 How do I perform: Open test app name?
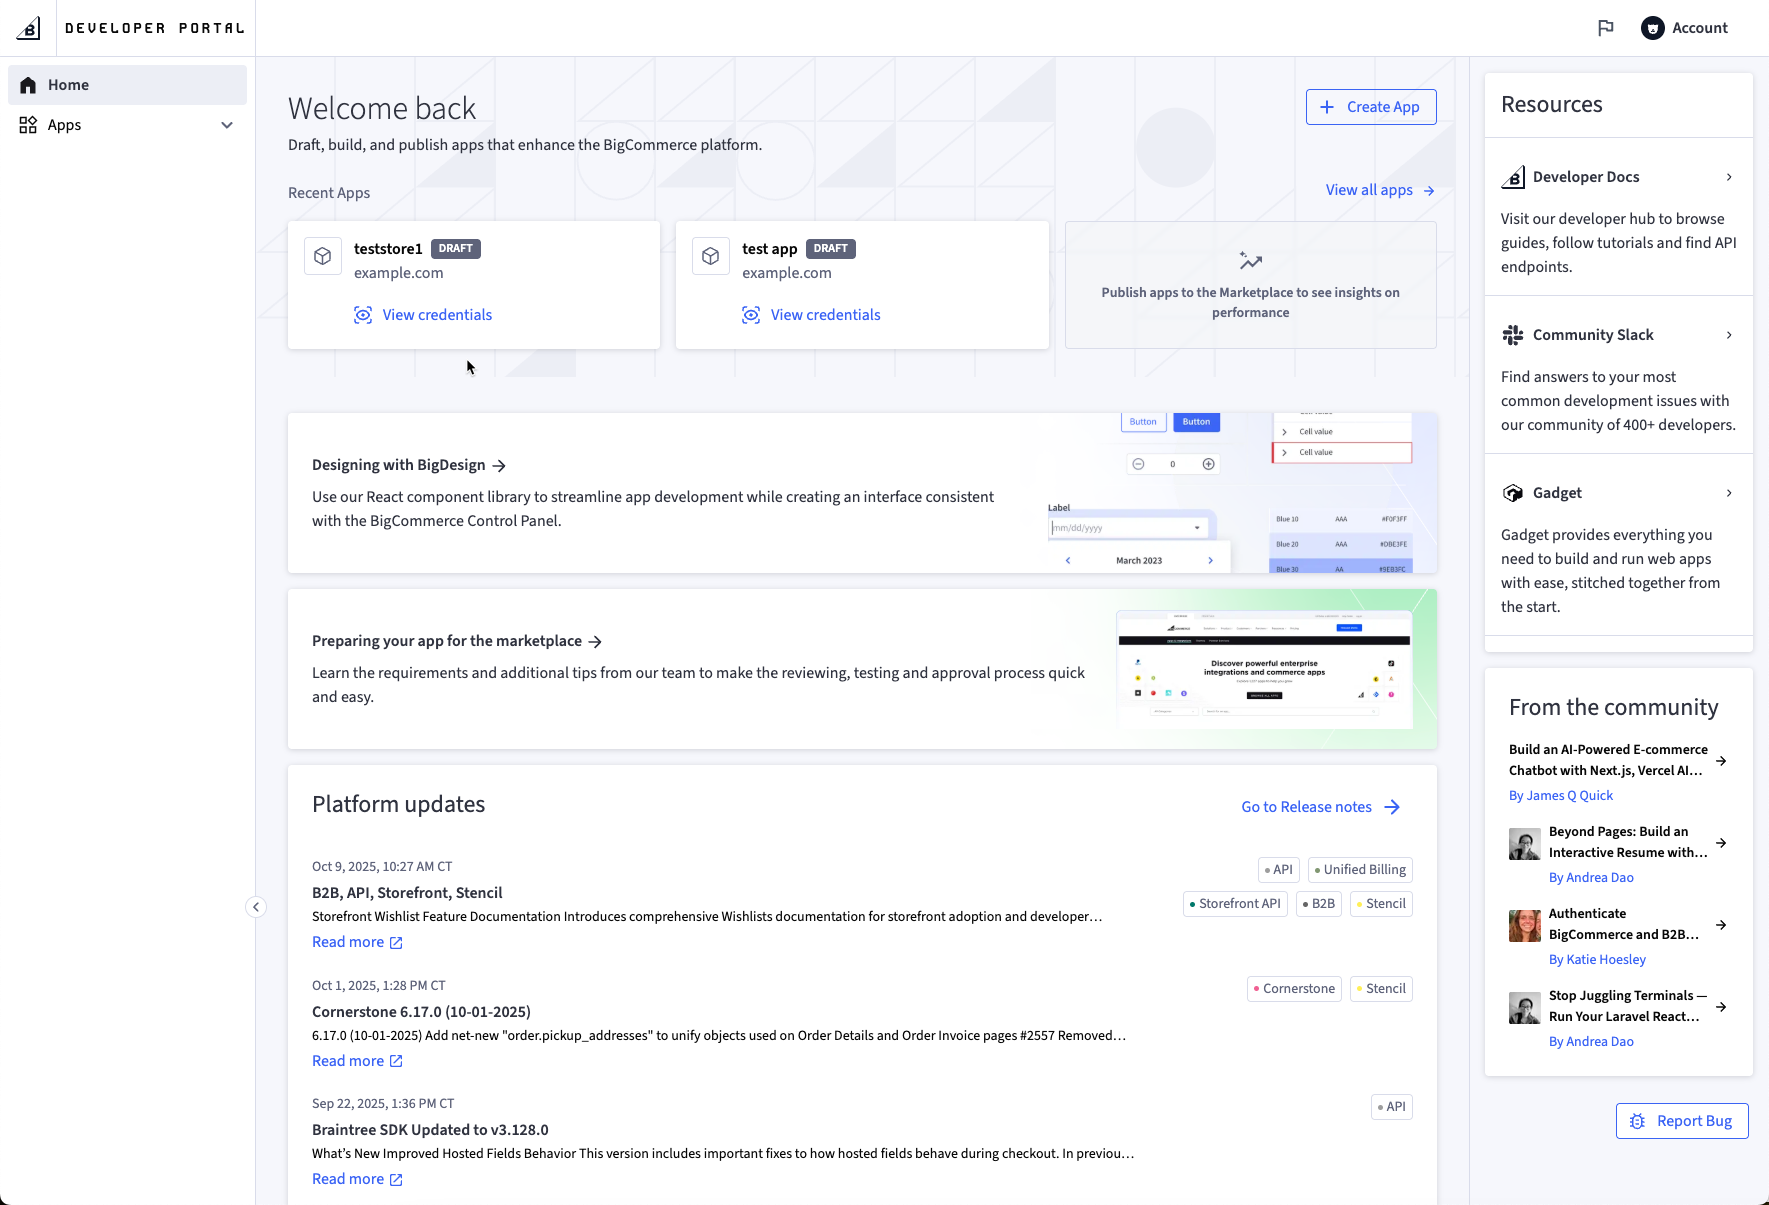[x=770, y=249]
